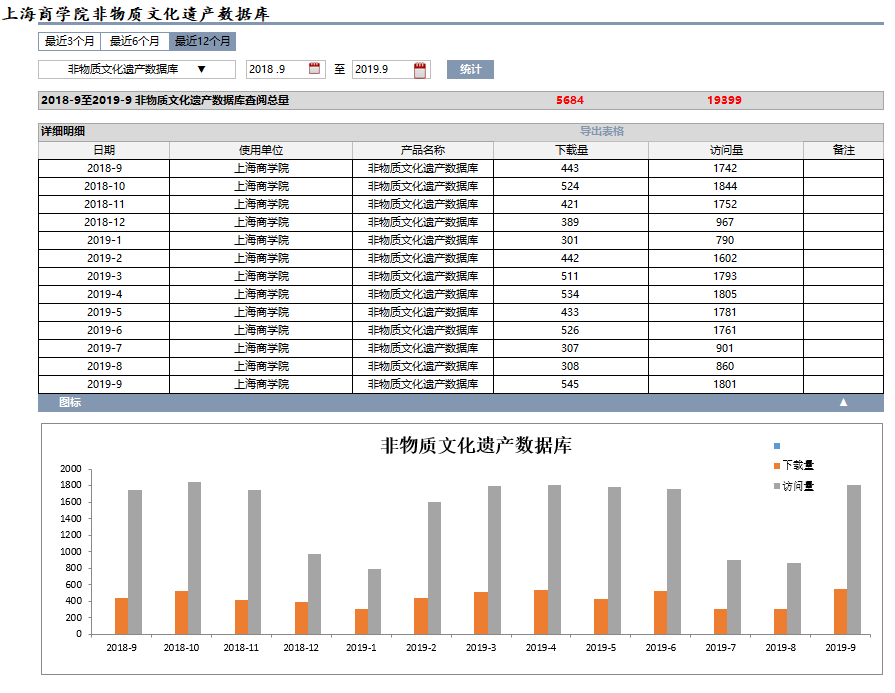
Task: Click visit count 1742 cell
Action: [725, 168]
